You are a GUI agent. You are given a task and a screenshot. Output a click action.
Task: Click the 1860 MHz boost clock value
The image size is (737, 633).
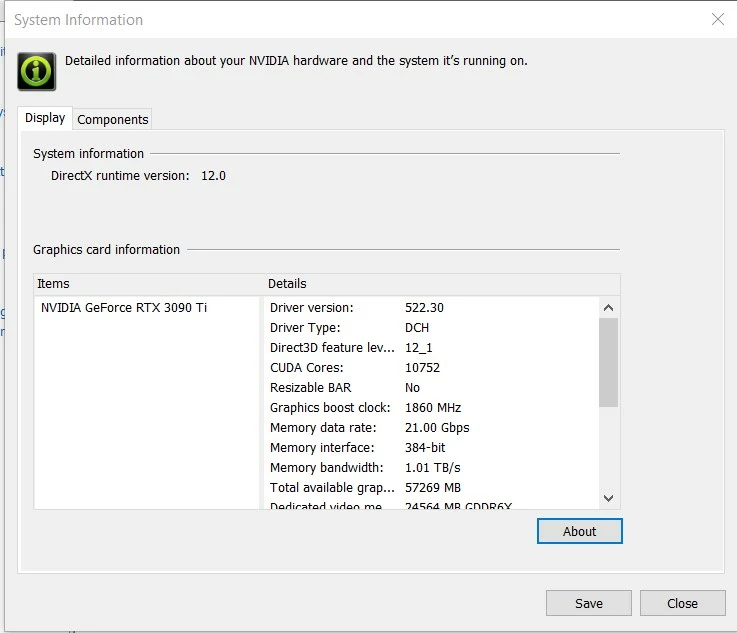[x=433, y=407]
